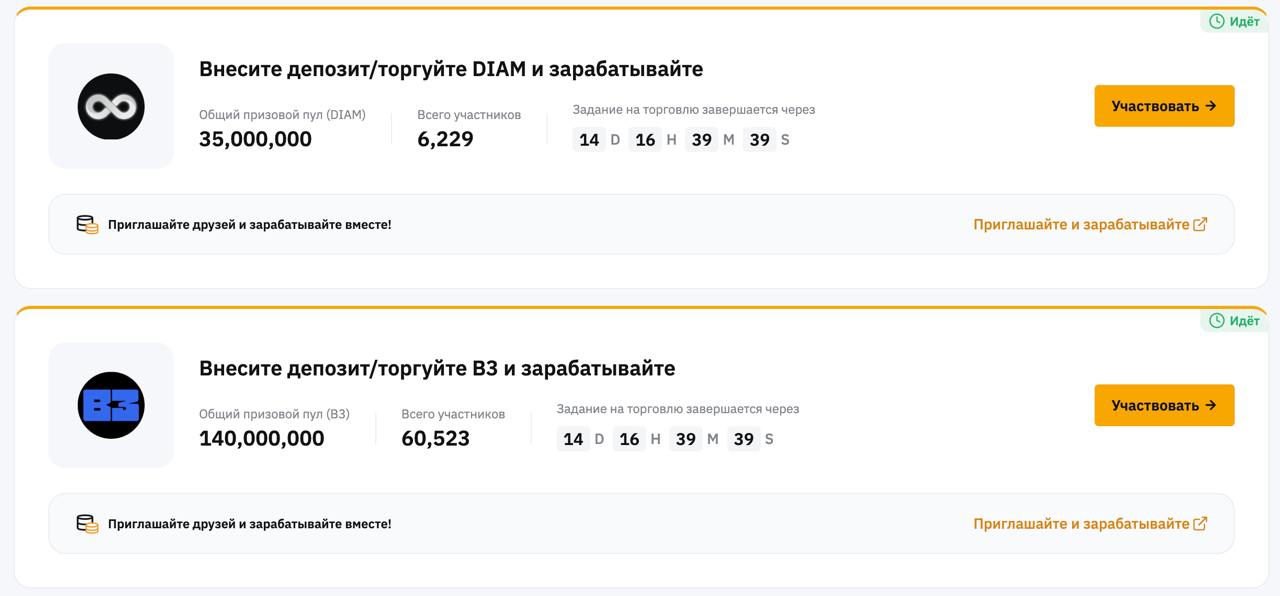Open the 'Внесите депозит/торгуйте DIAM' title
This screenshot has width=1280, height=596.
tap(451, 69)
